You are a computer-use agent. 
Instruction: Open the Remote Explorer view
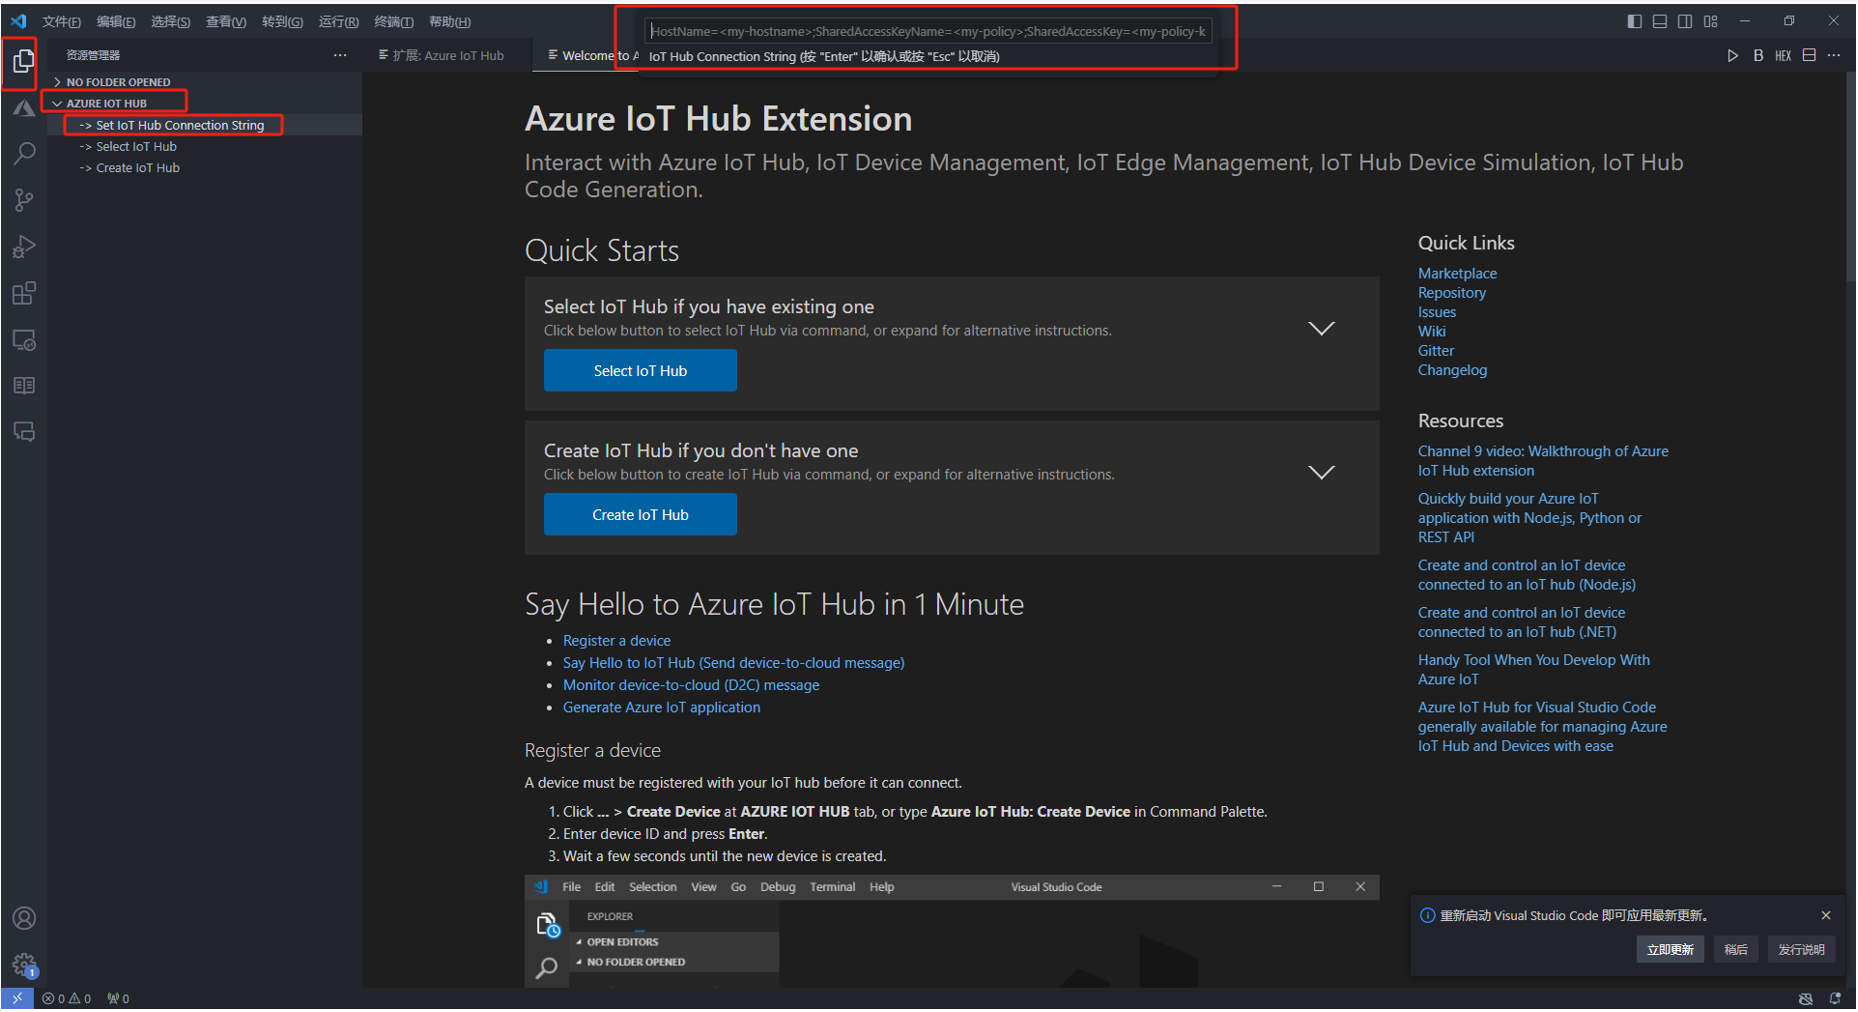click(x=24, y=340)
